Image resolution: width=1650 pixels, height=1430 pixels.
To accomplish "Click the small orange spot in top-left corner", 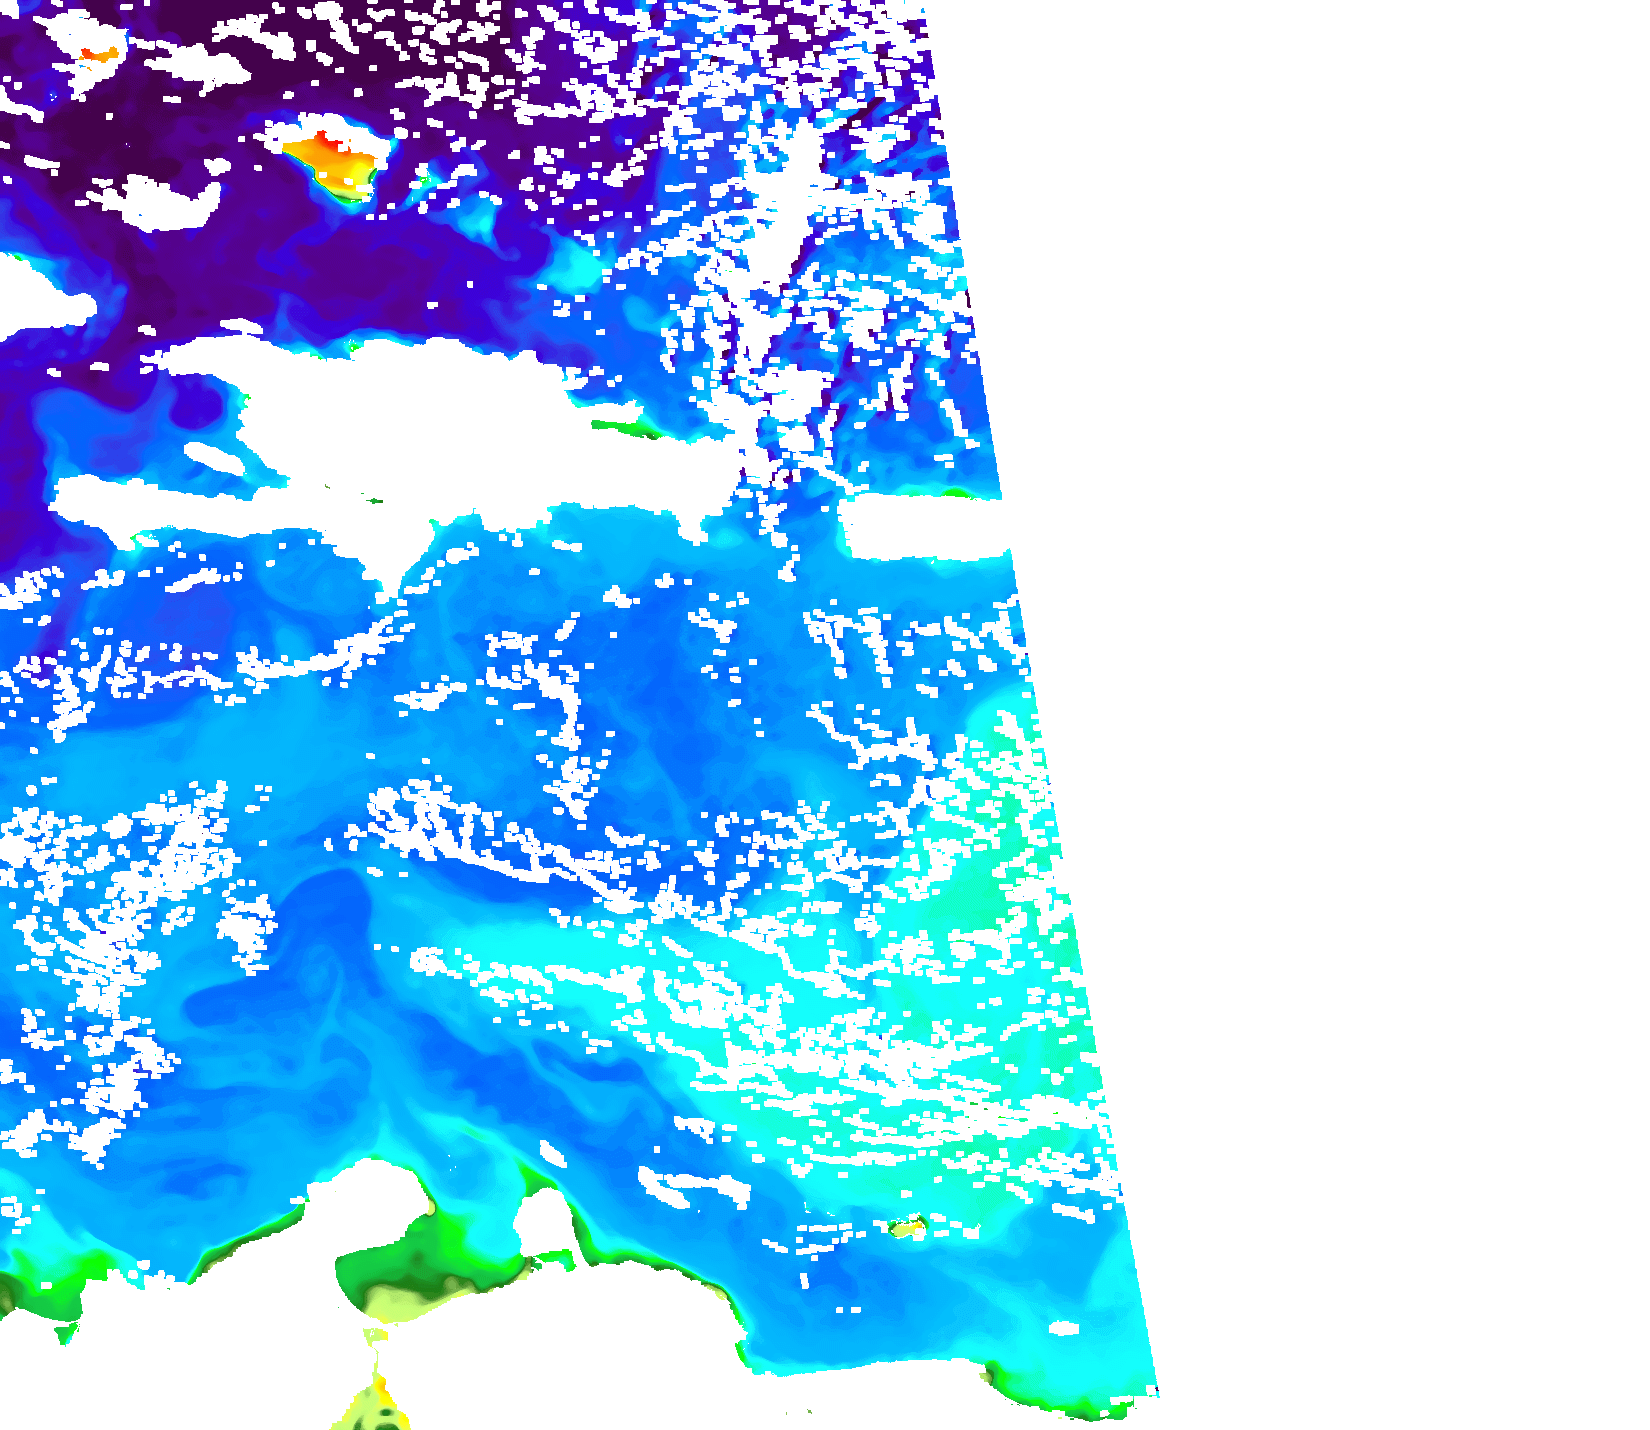I will pyautogui.click(x=98, y=54).
